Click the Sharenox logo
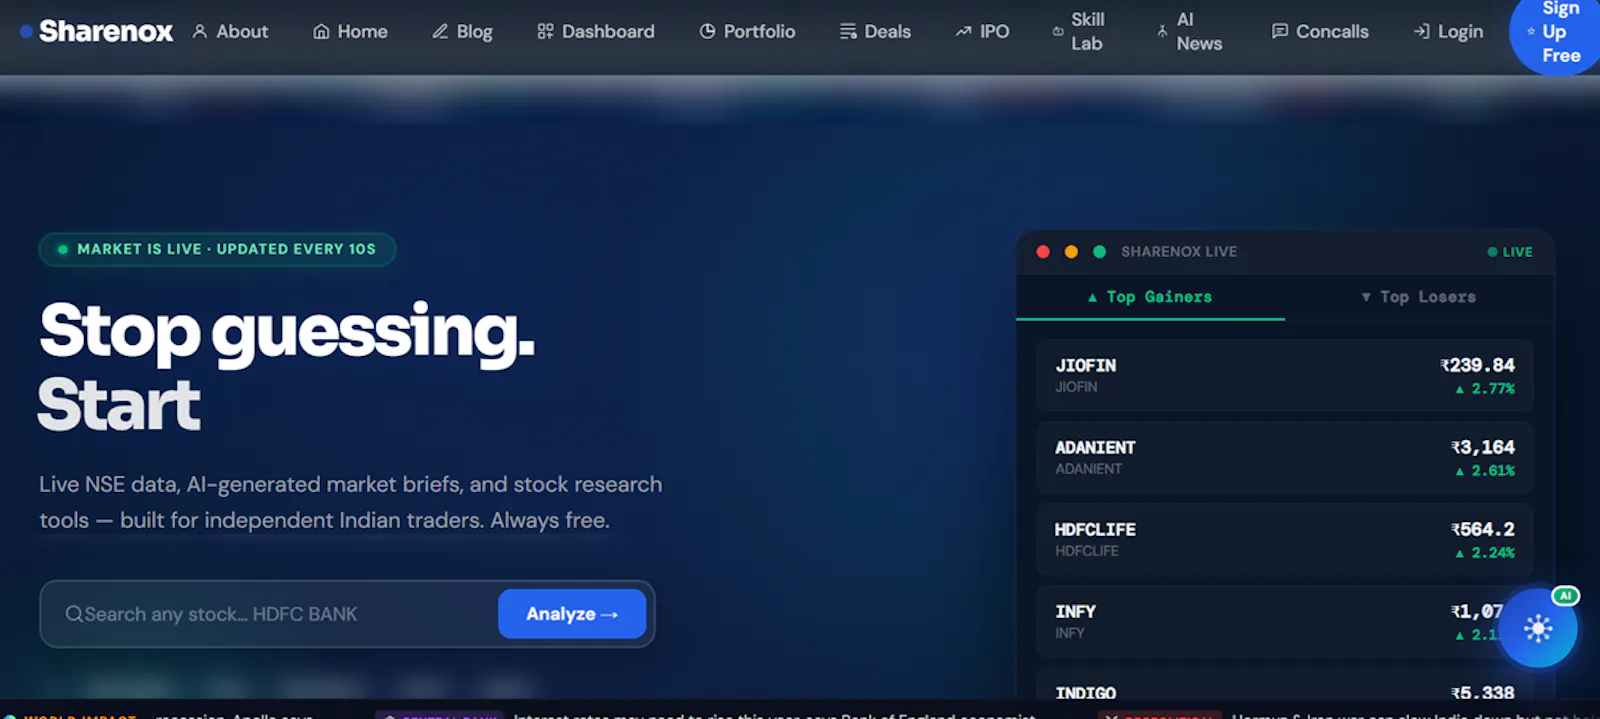1600x719 pixels. click(96, 32)
